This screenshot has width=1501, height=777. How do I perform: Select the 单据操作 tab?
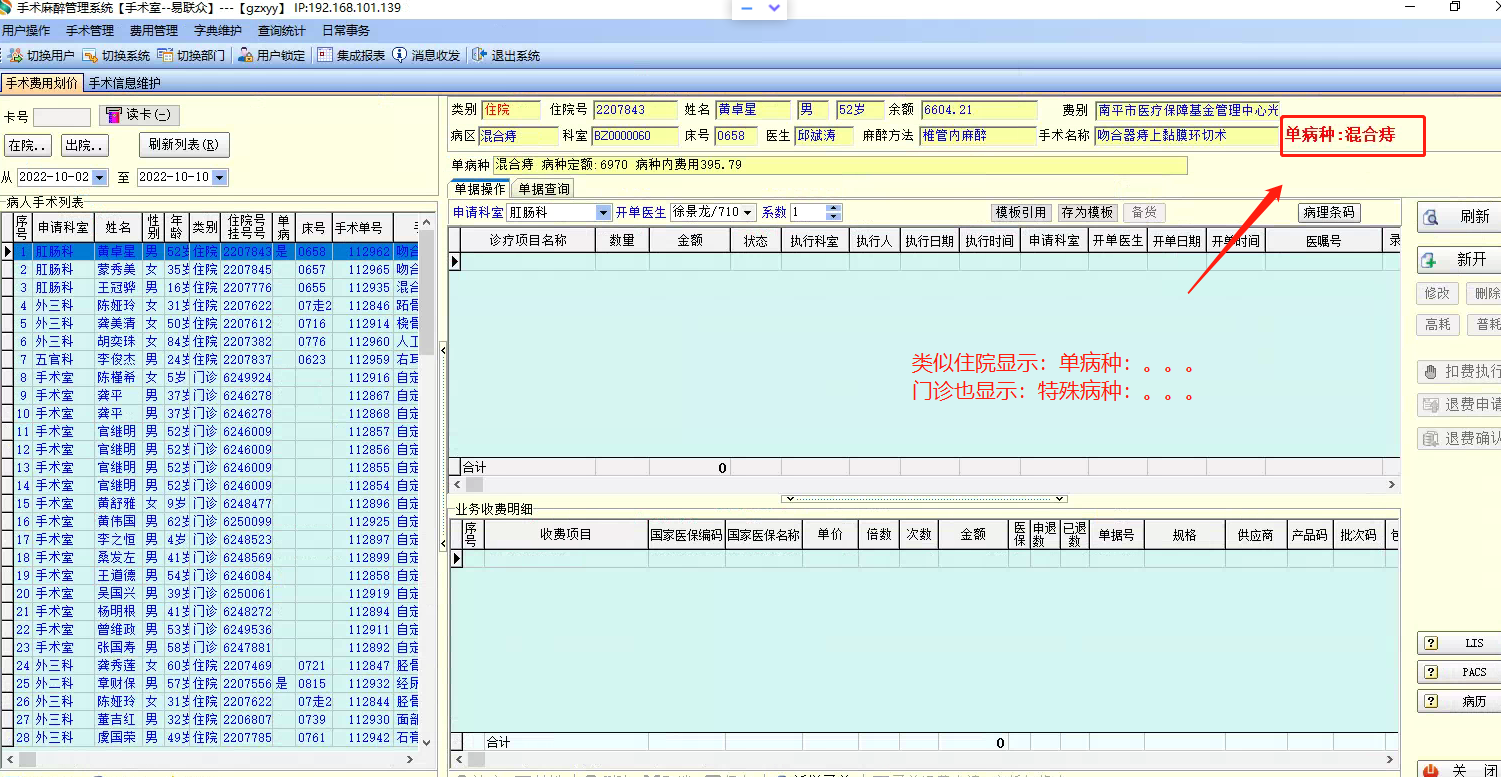(480, 189)
